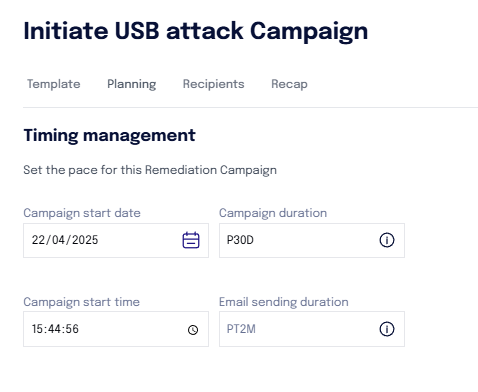Select the year 2025 in start date
This screenshot has width=478, height=392.
coord(85,240)
